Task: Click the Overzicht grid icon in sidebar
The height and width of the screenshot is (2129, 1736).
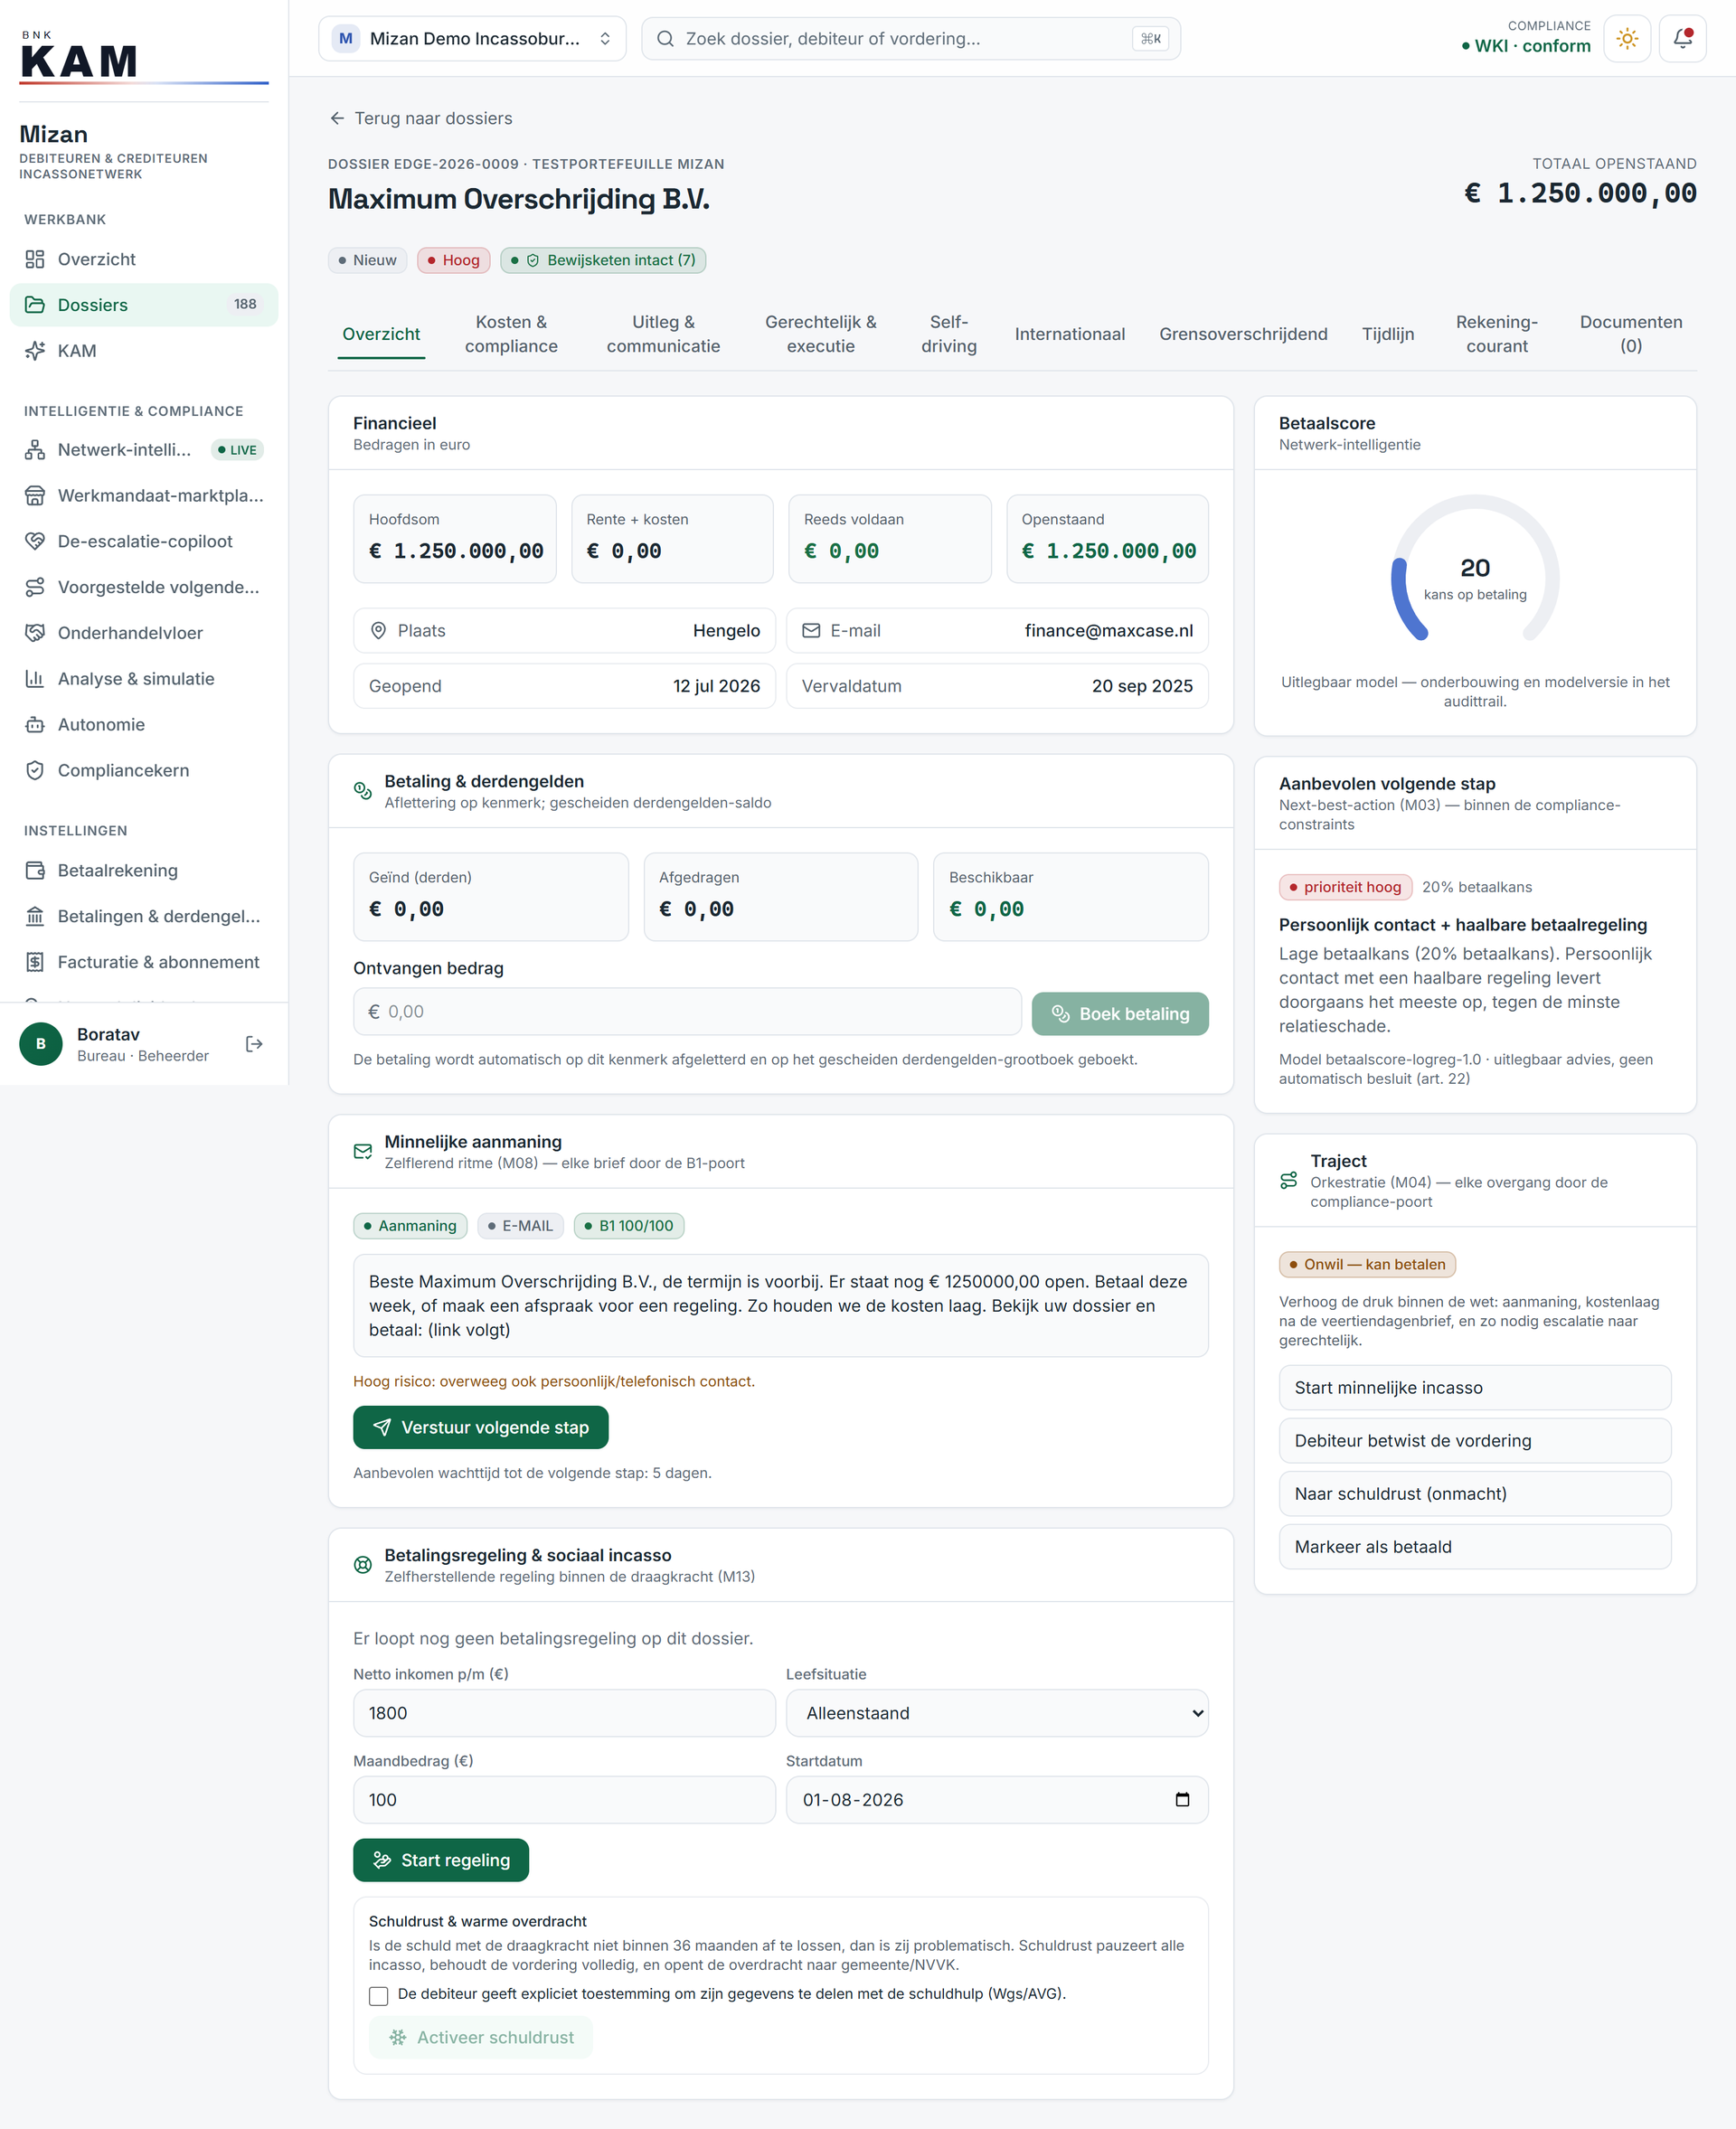Action: [35, 259]
